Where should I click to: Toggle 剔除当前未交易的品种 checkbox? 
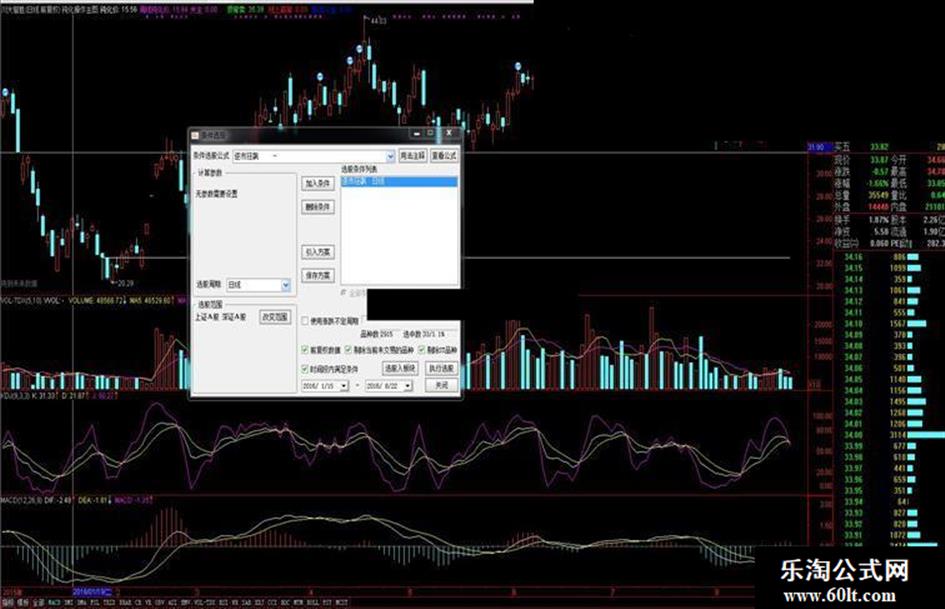coord(348,350)
